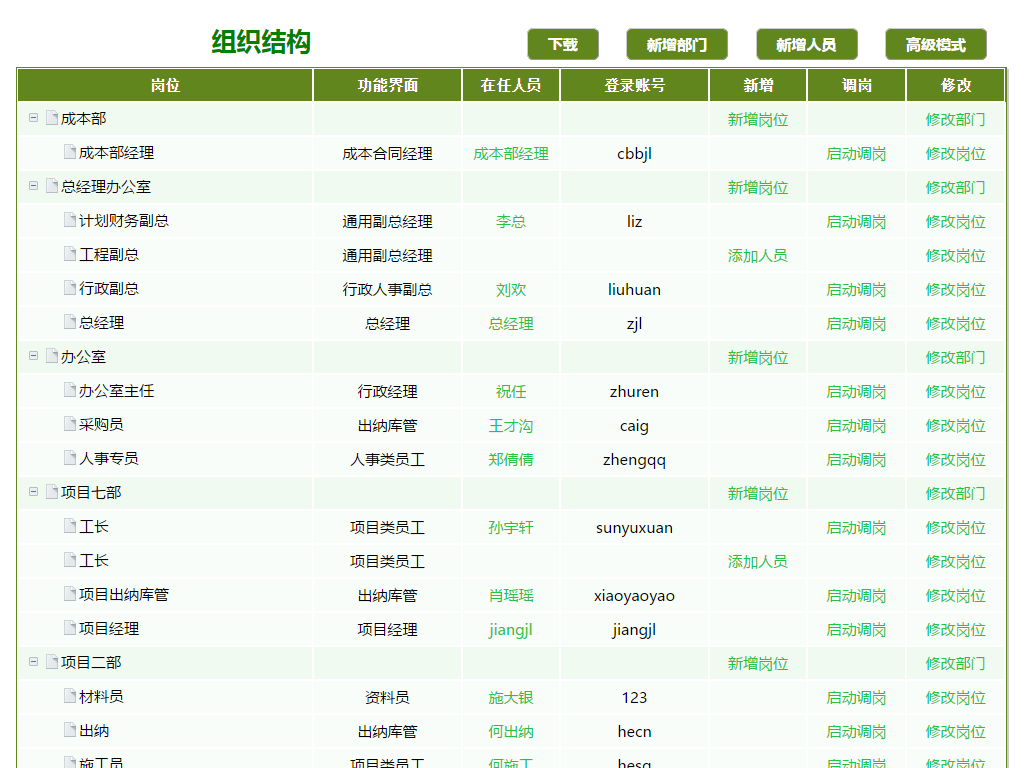
Task: Collapse the 办公室 department node
Action: (33, 356)
